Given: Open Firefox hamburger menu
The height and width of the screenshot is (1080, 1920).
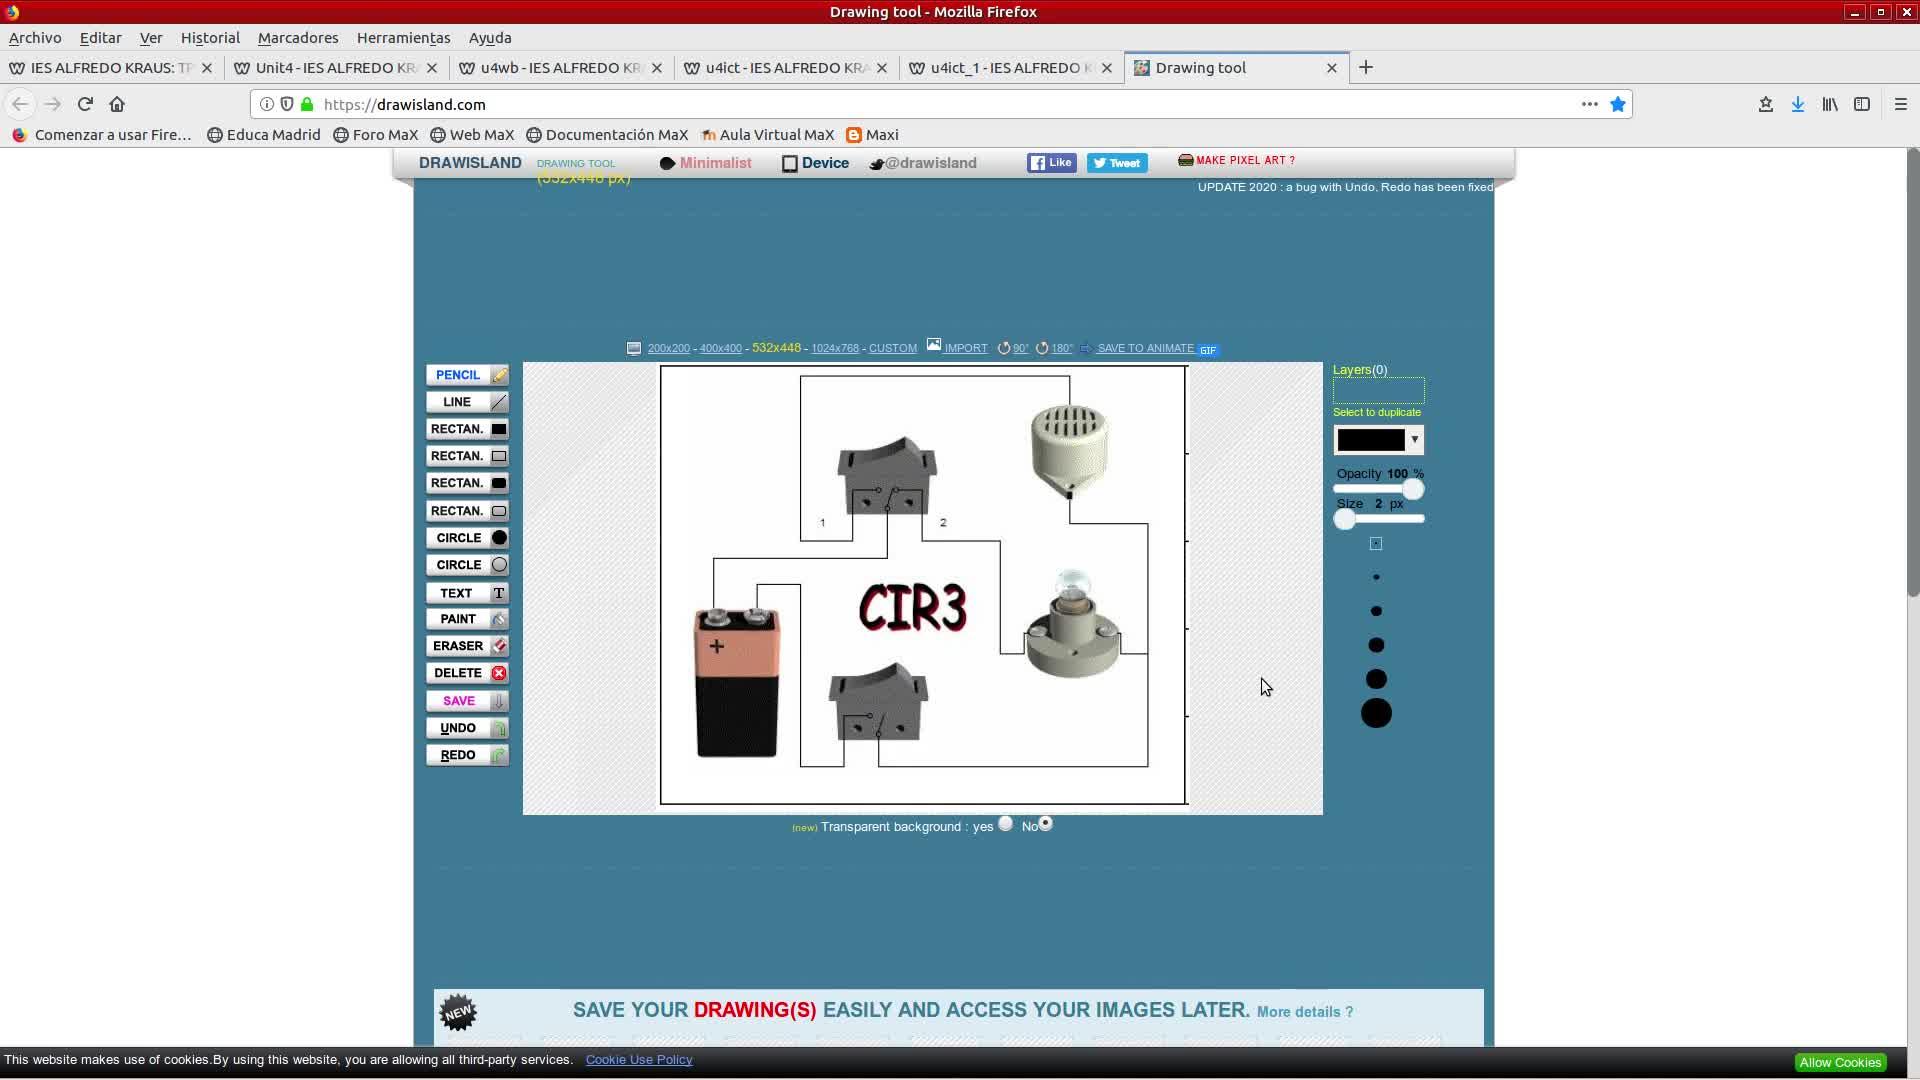Looking at the screenshot, I should (x=1900, y=104).
